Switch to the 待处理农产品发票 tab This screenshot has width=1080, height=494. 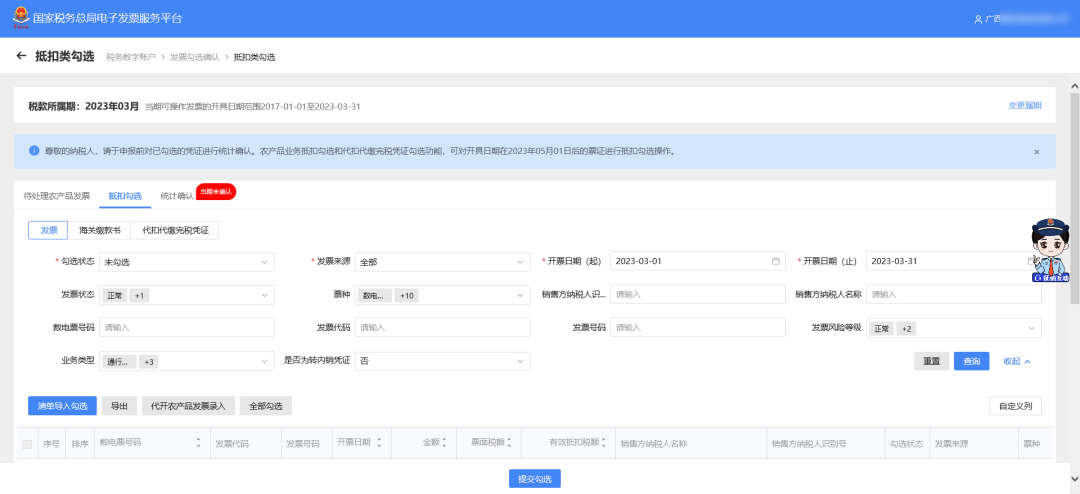click(x=57, y=195)
